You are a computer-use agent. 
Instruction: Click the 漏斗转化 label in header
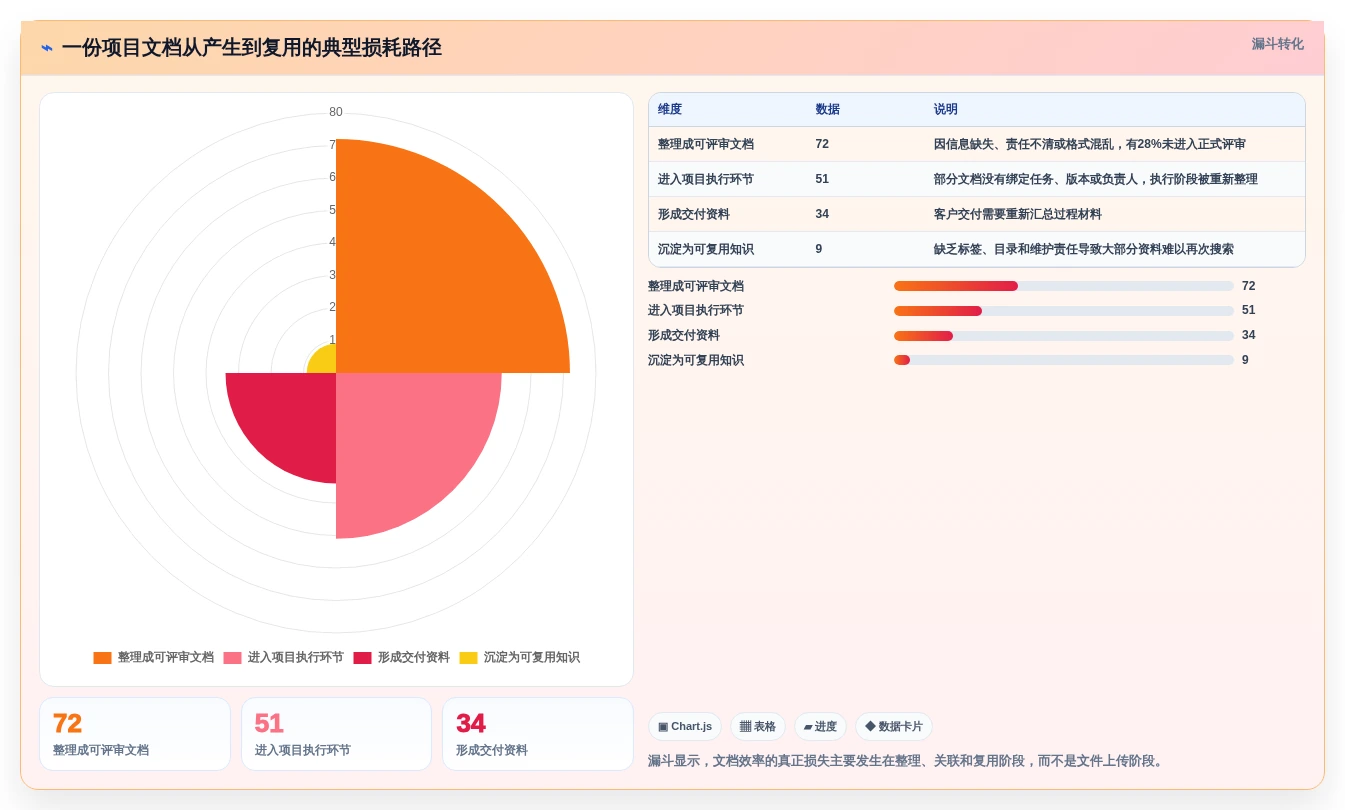pos(1277,44)
